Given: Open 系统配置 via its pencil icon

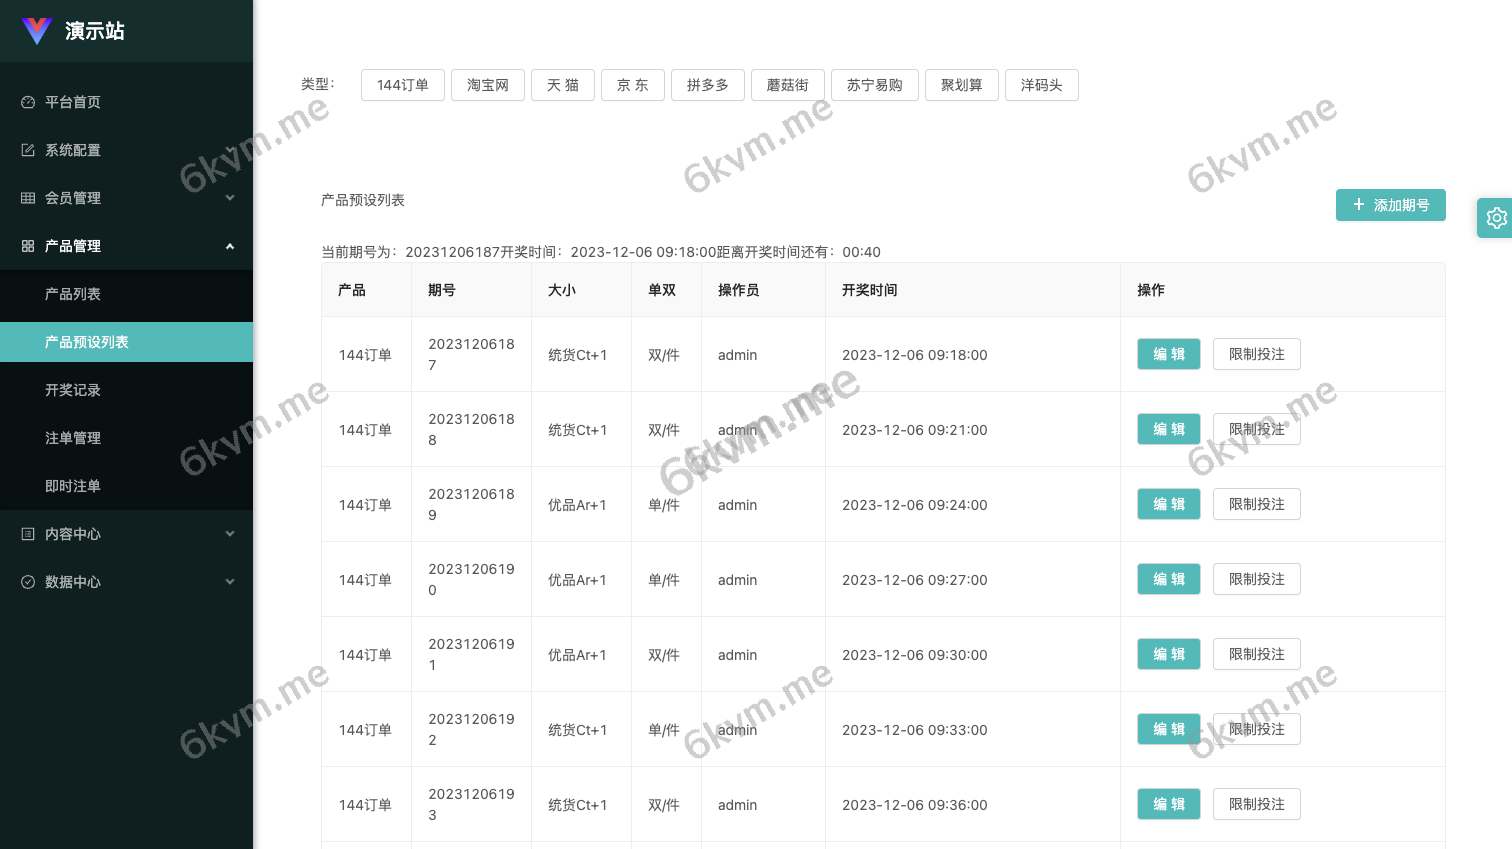Looking at the screenshot, I should click(28, 150).
